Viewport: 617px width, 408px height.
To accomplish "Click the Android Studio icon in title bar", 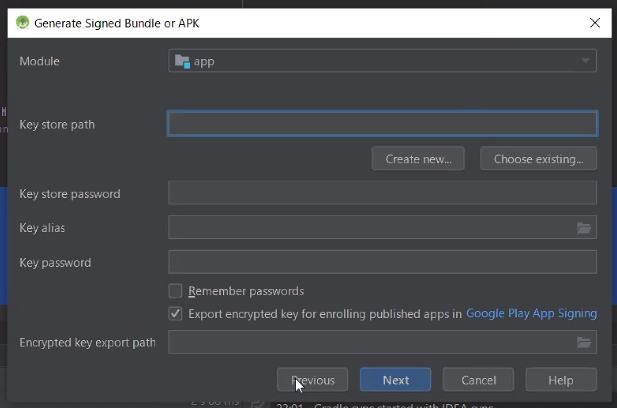I will (22, 22).
